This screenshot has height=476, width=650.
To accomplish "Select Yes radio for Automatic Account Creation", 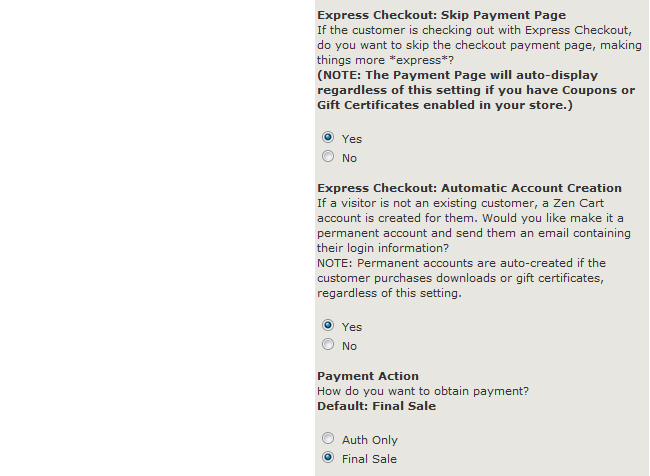I will point(328,326).
